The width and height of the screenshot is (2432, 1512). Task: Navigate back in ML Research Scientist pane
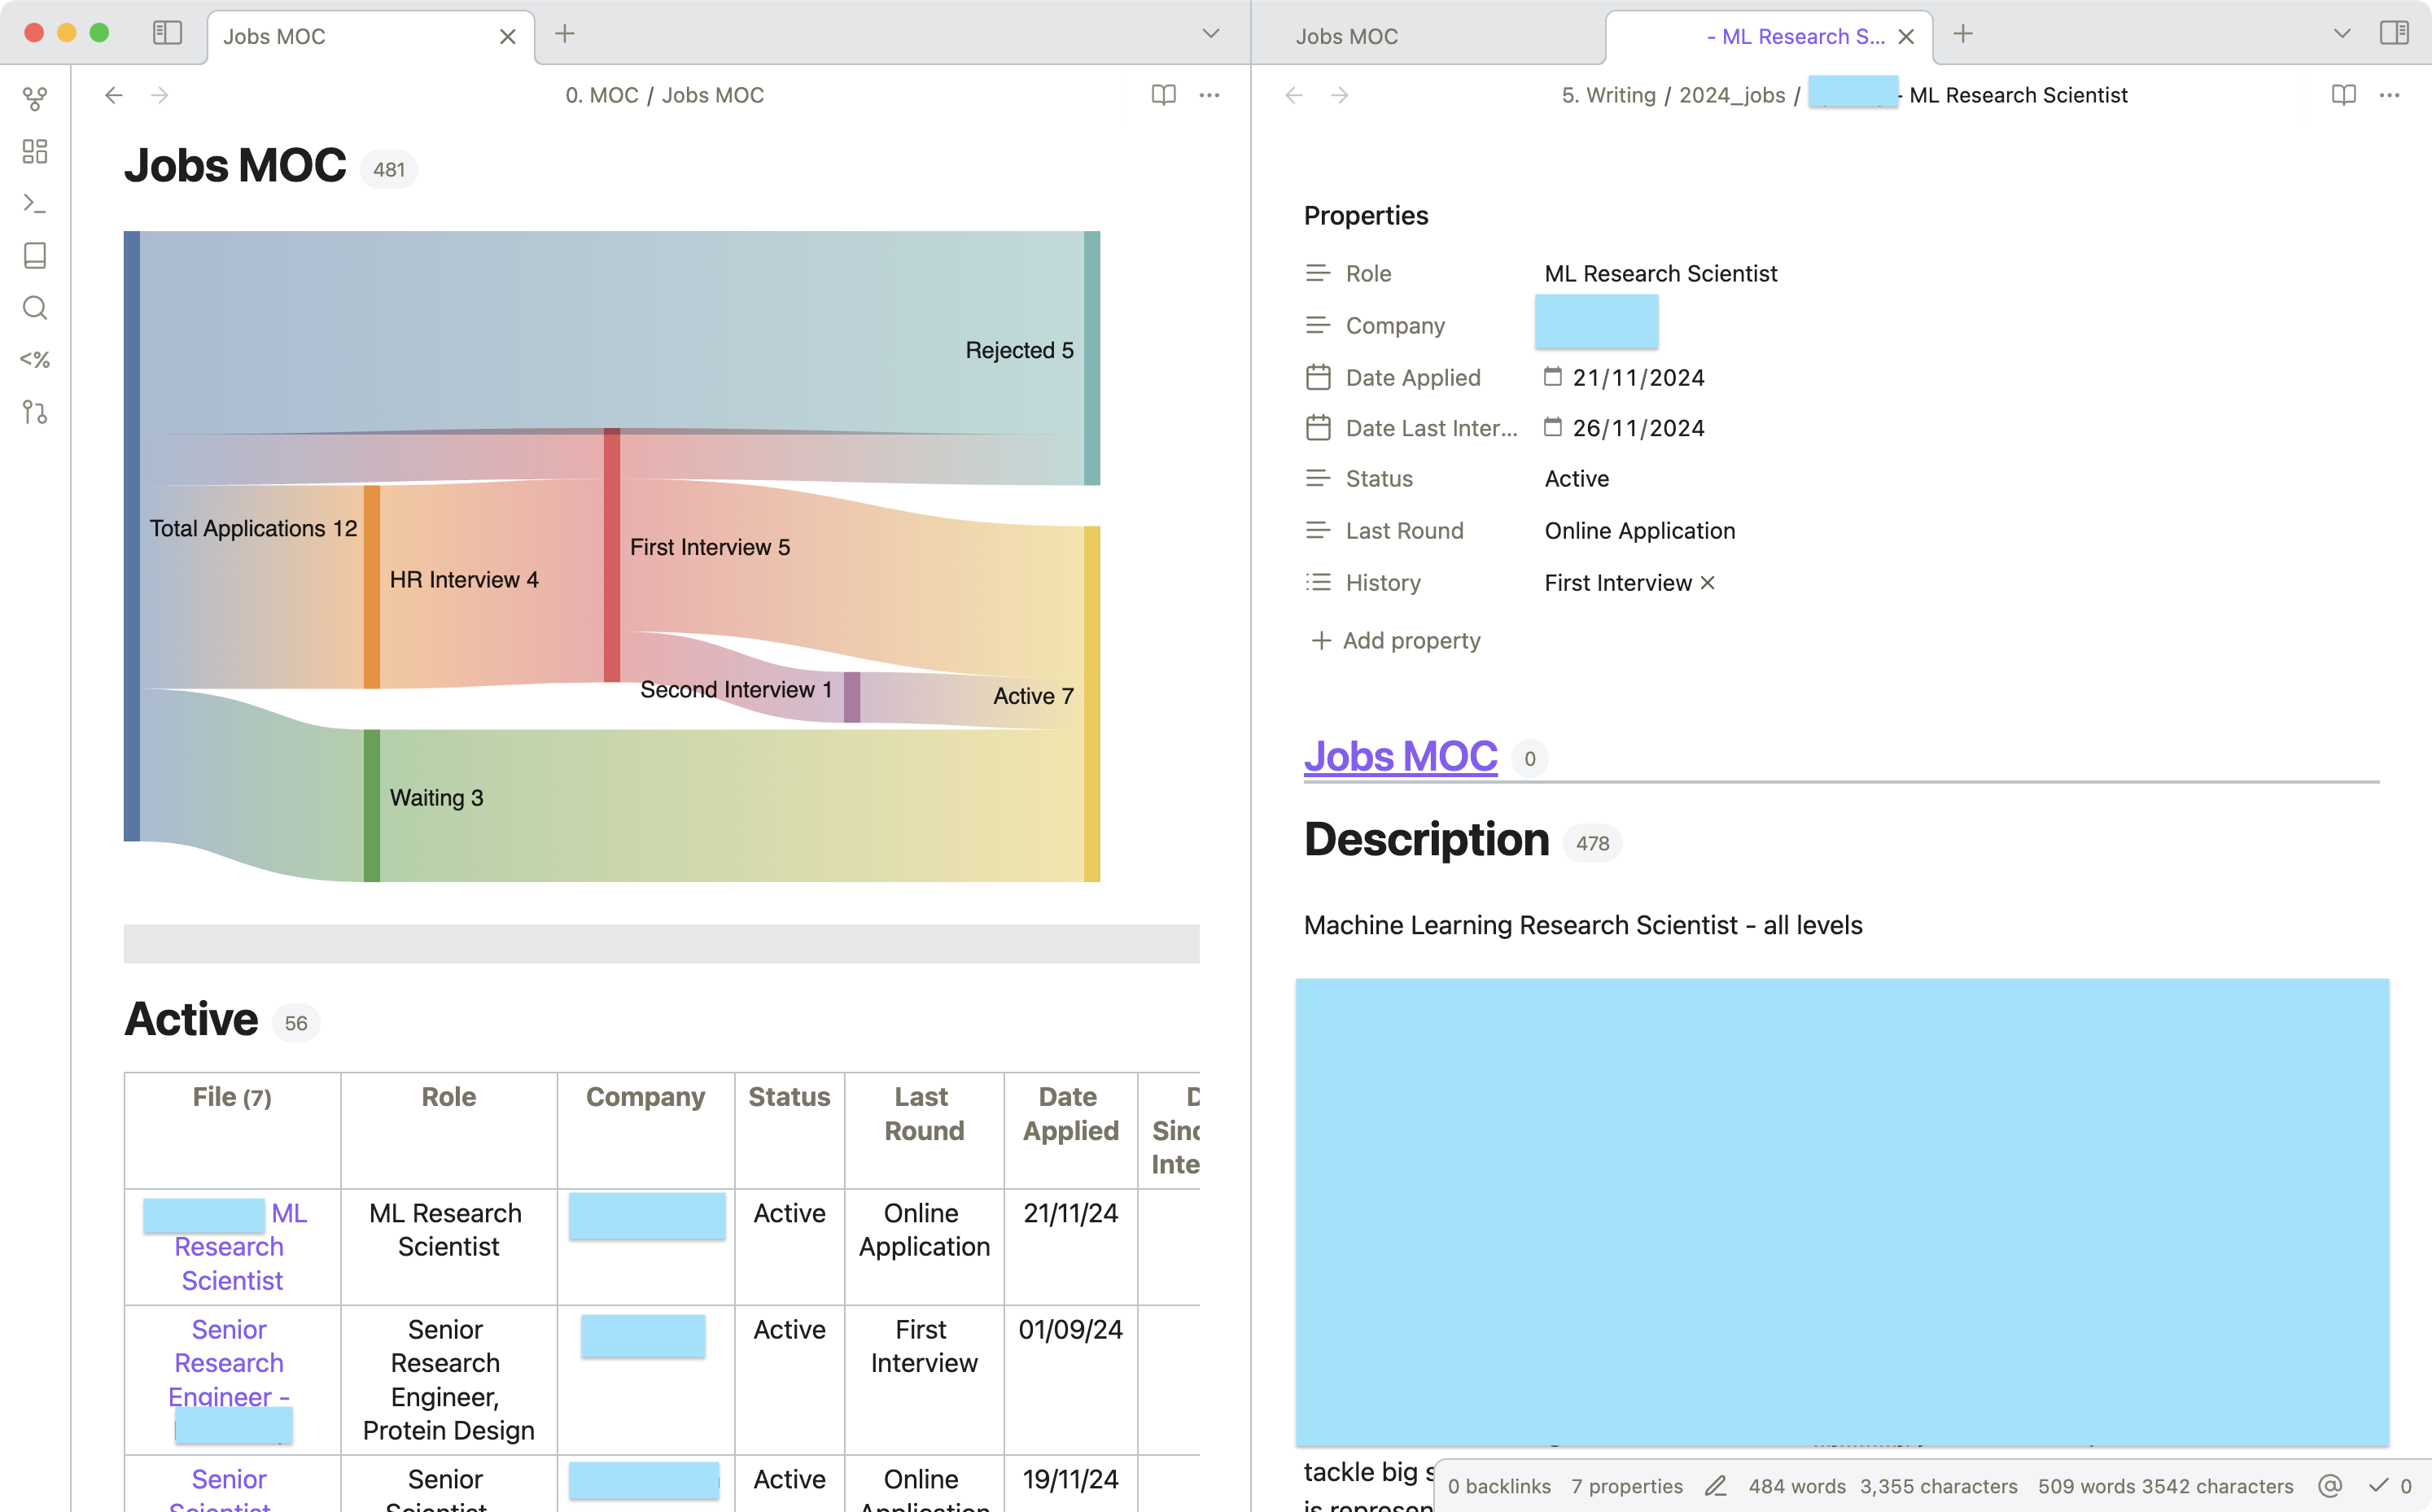pyautogui.click(x=1294, y=95)
